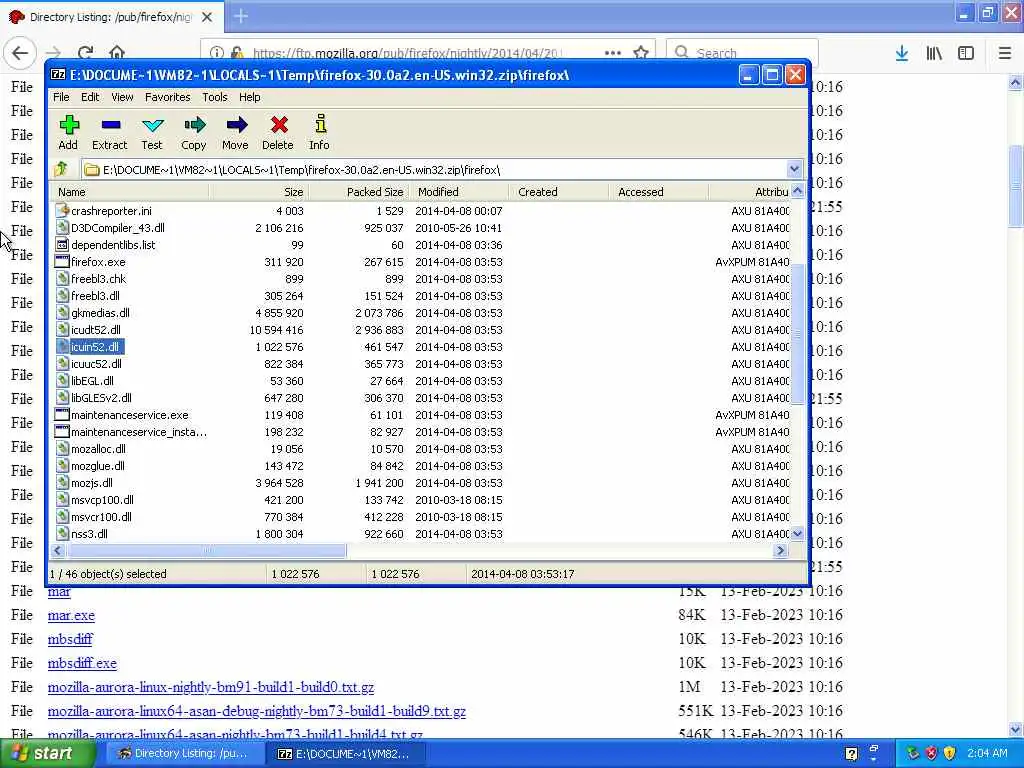Open a new Firefox tab with plus
Viewport: 1024px width, 768px height.
[240, 16]
